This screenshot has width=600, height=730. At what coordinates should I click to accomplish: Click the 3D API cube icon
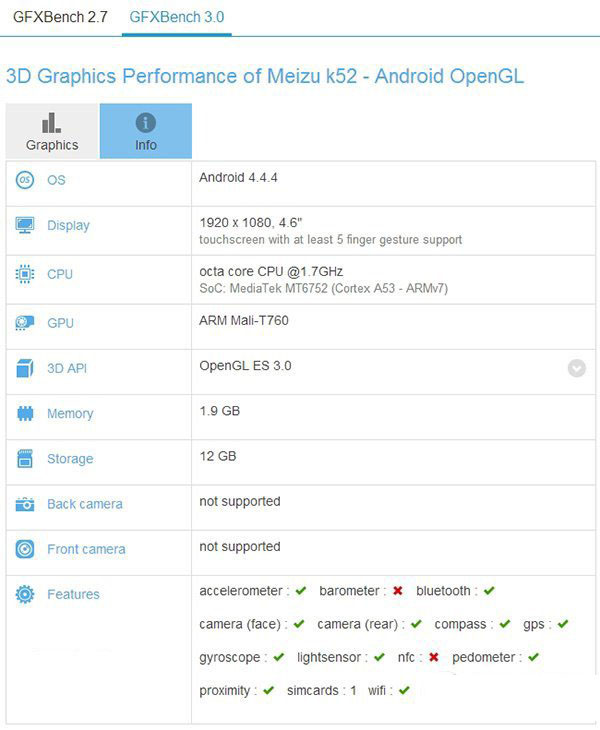(25, 368)
